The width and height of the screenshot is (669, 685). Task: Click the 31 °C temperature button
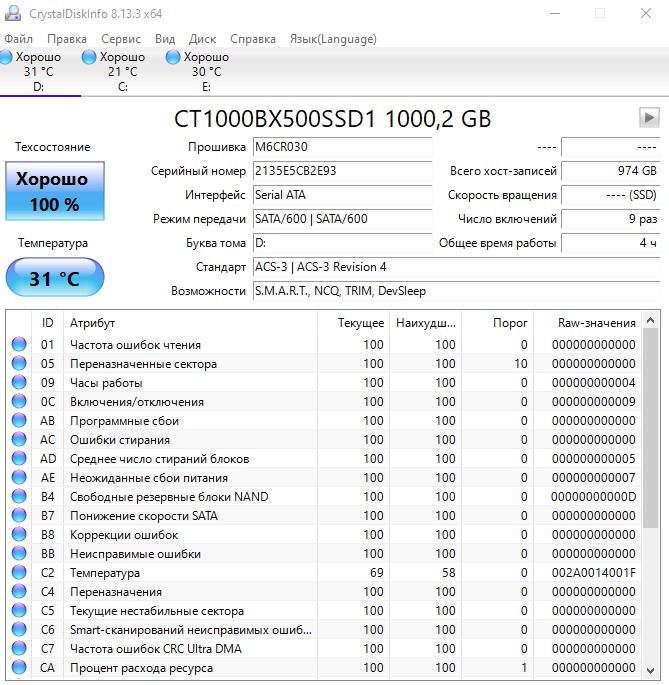click(55, 277)
